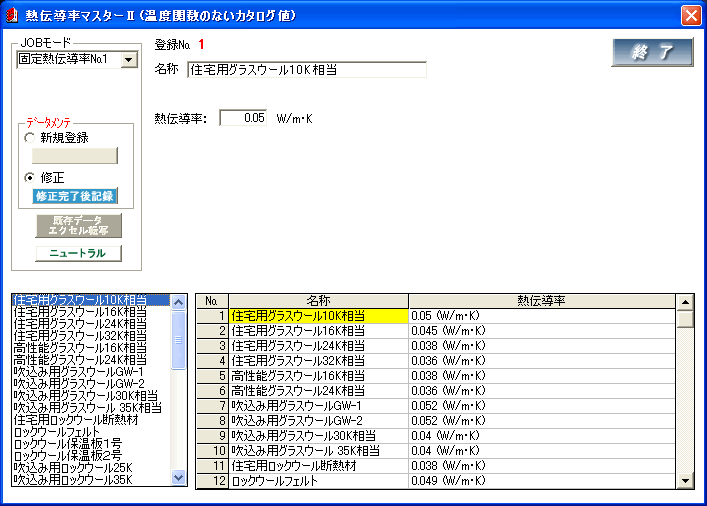Viewport: 707px width, 506px height.
Task: Click the 修正完了後記録 button
Action: (75, 196)
